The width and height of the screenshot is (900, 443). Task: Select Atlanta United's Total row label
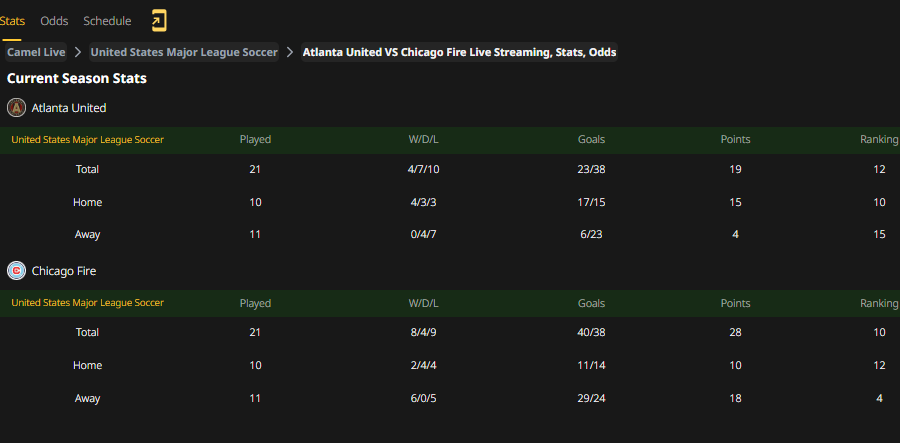pos(87,169)
